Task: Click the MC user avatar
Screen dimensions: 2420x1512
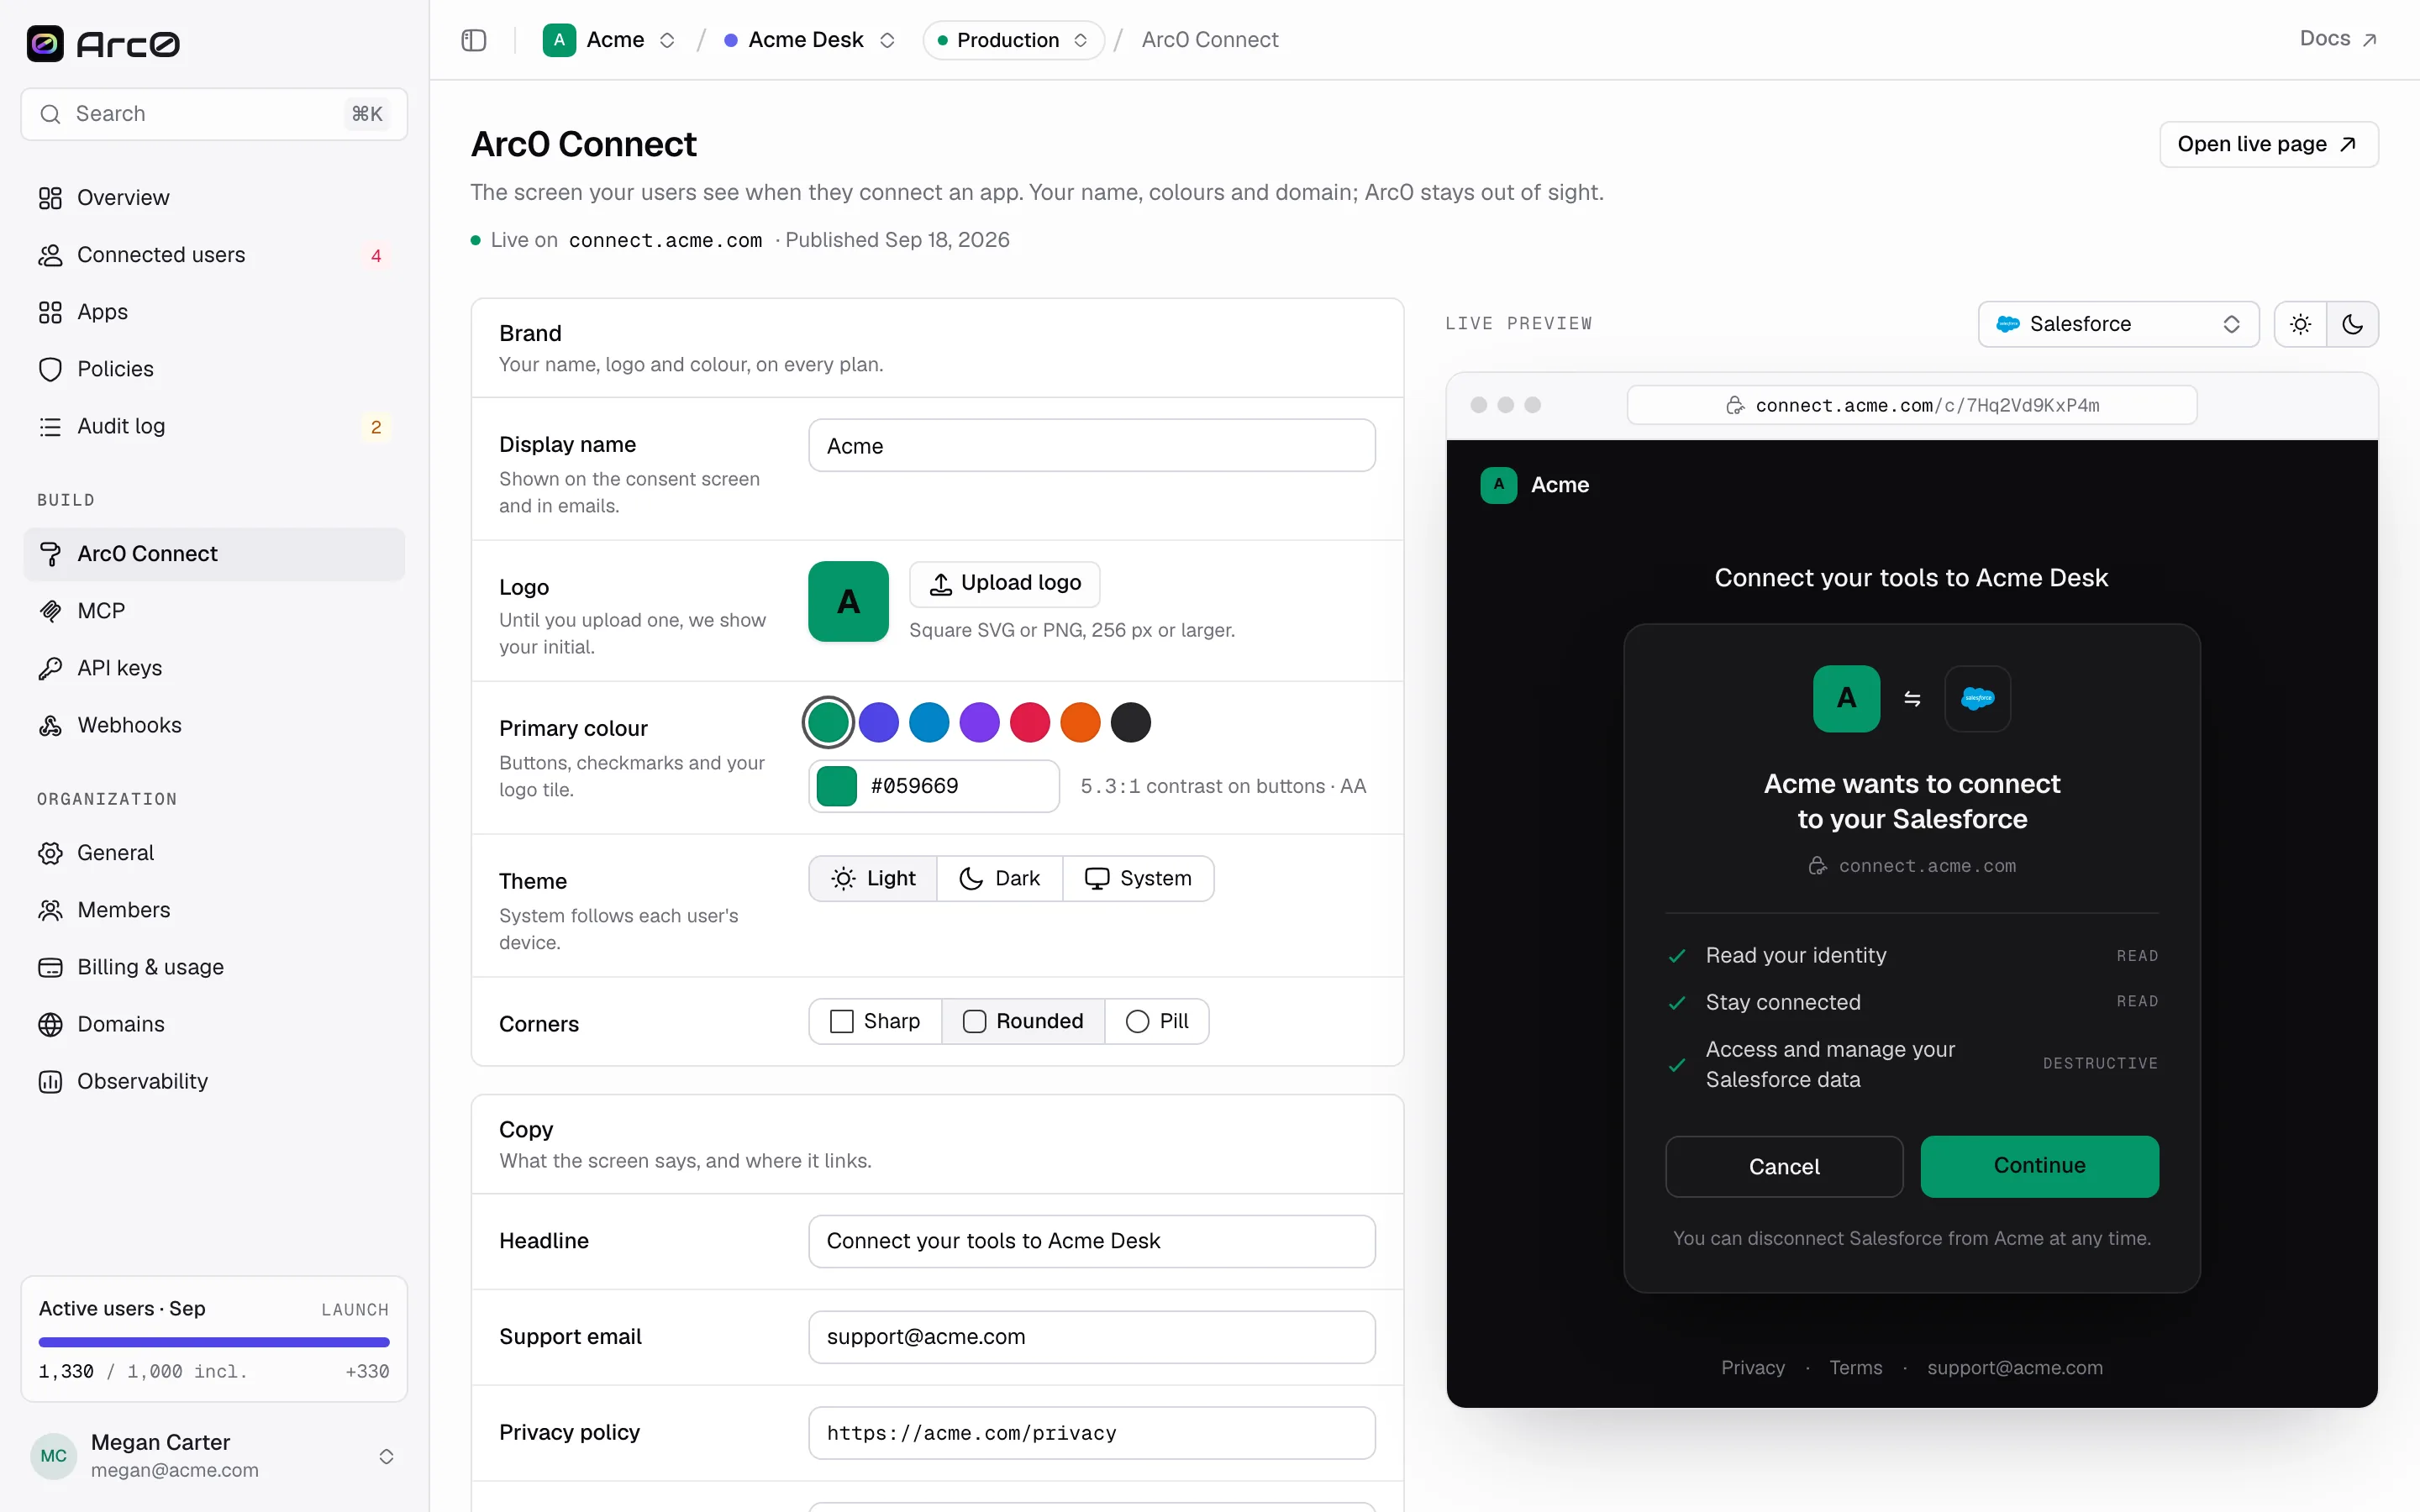Action: pos(54,1456)
